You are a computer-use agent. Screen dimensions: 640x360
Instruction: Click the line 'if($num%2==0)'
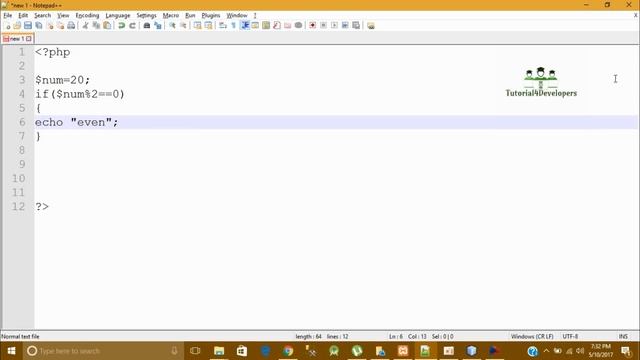(80, 94)
